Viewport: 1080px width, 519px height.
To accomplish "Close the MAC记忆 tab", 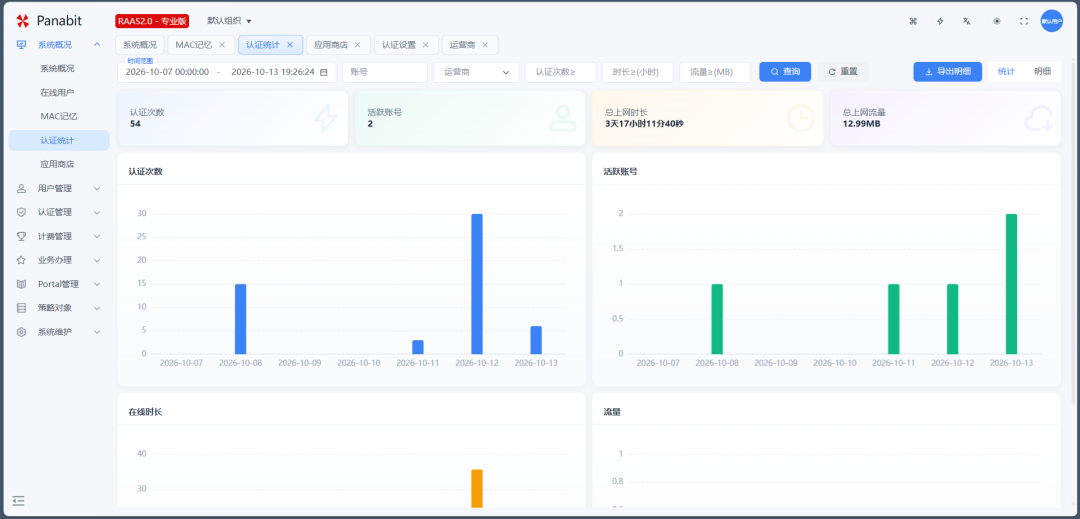I will tap(222, 45).
